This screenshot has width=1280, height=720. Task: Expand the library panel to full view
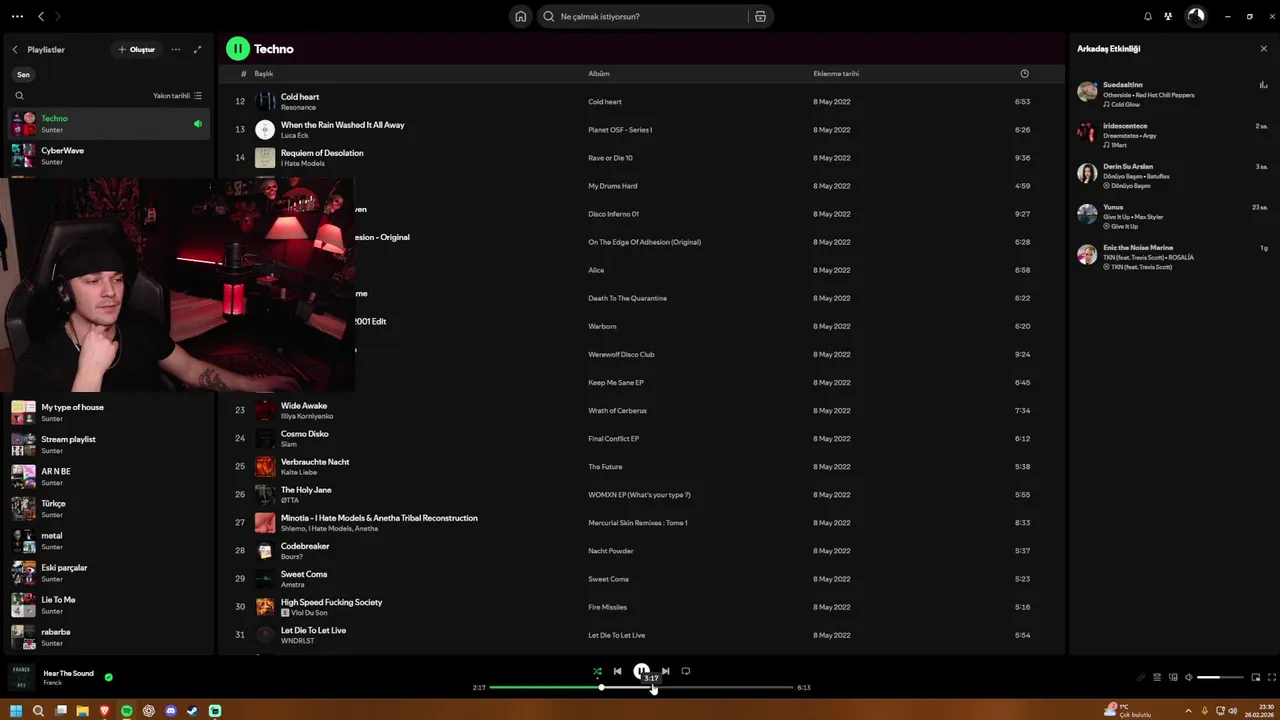pyautogui.click(x=197, y=49)
